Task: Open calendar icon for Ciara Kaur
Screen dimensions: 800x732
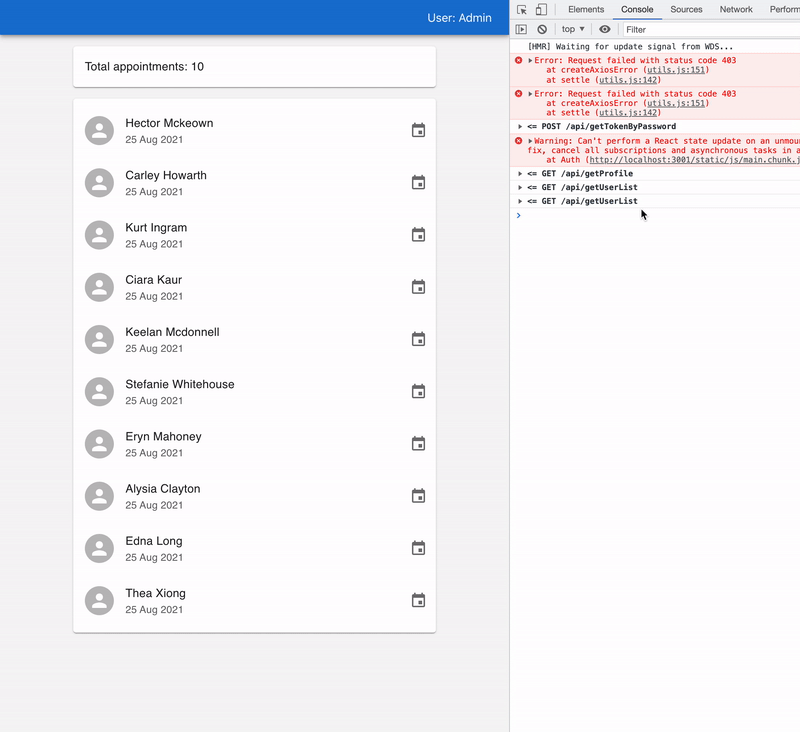Action: (x=418, y=287)
